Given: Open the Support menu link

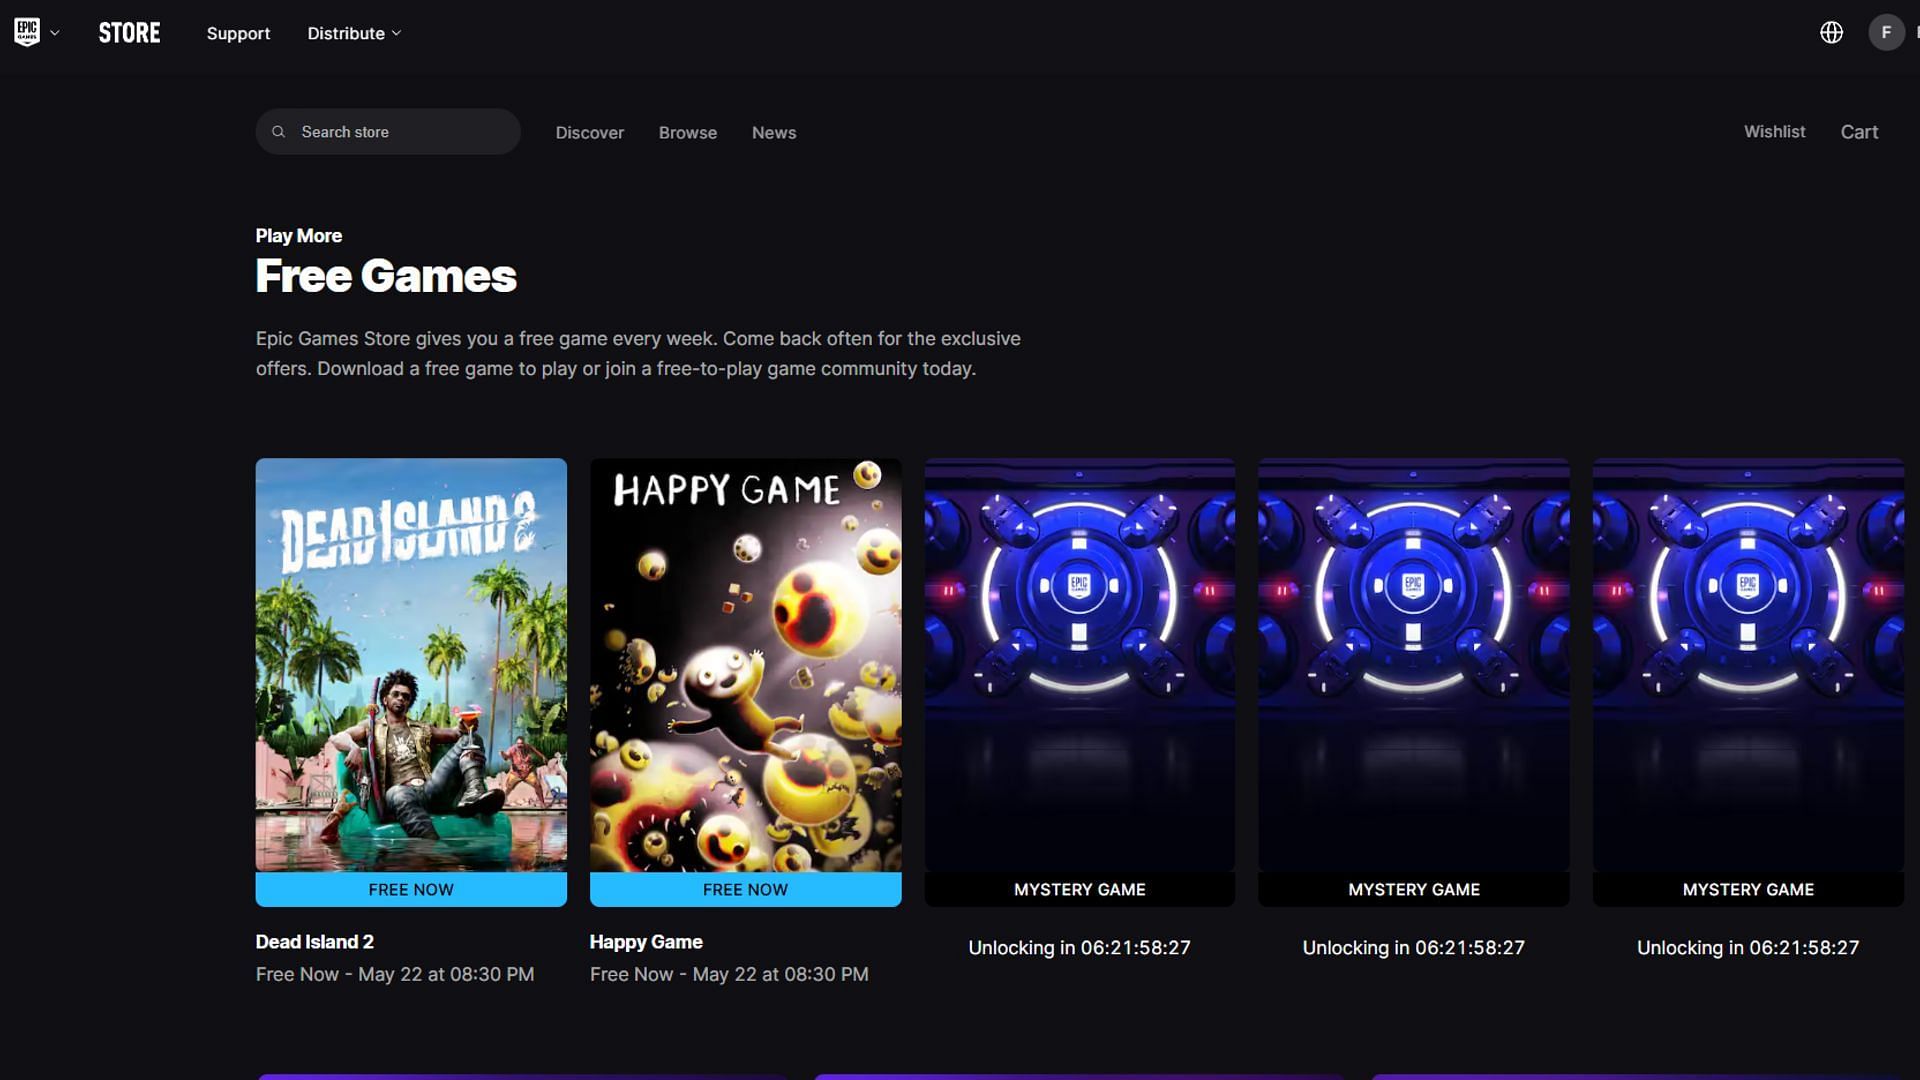Looking at the screenshot, I should point(238,33).
